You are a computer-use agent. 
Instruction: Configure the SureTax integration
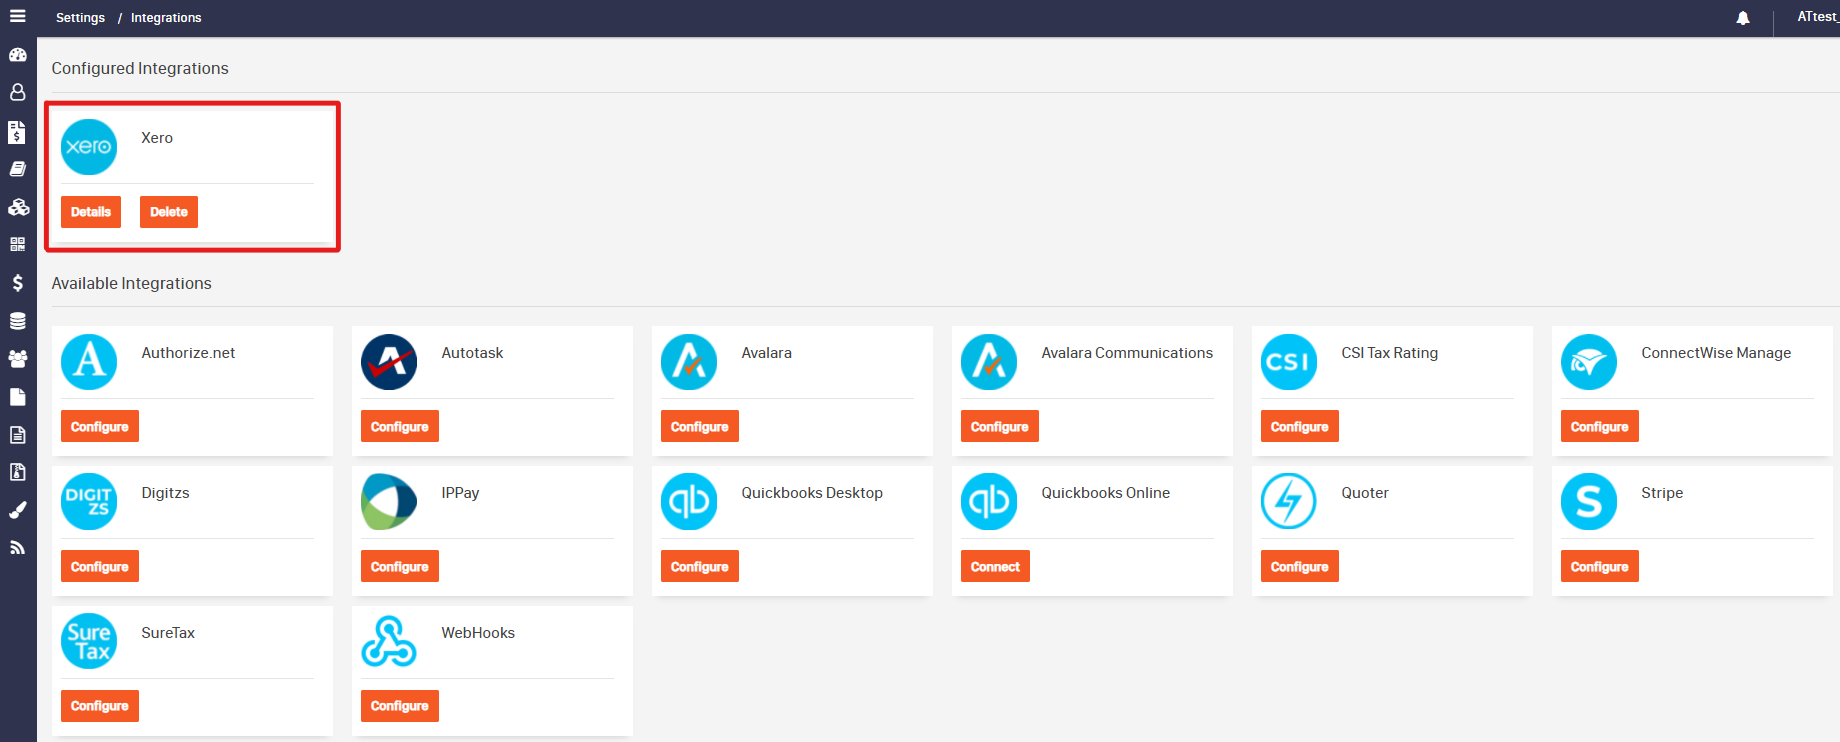point(100,706)
